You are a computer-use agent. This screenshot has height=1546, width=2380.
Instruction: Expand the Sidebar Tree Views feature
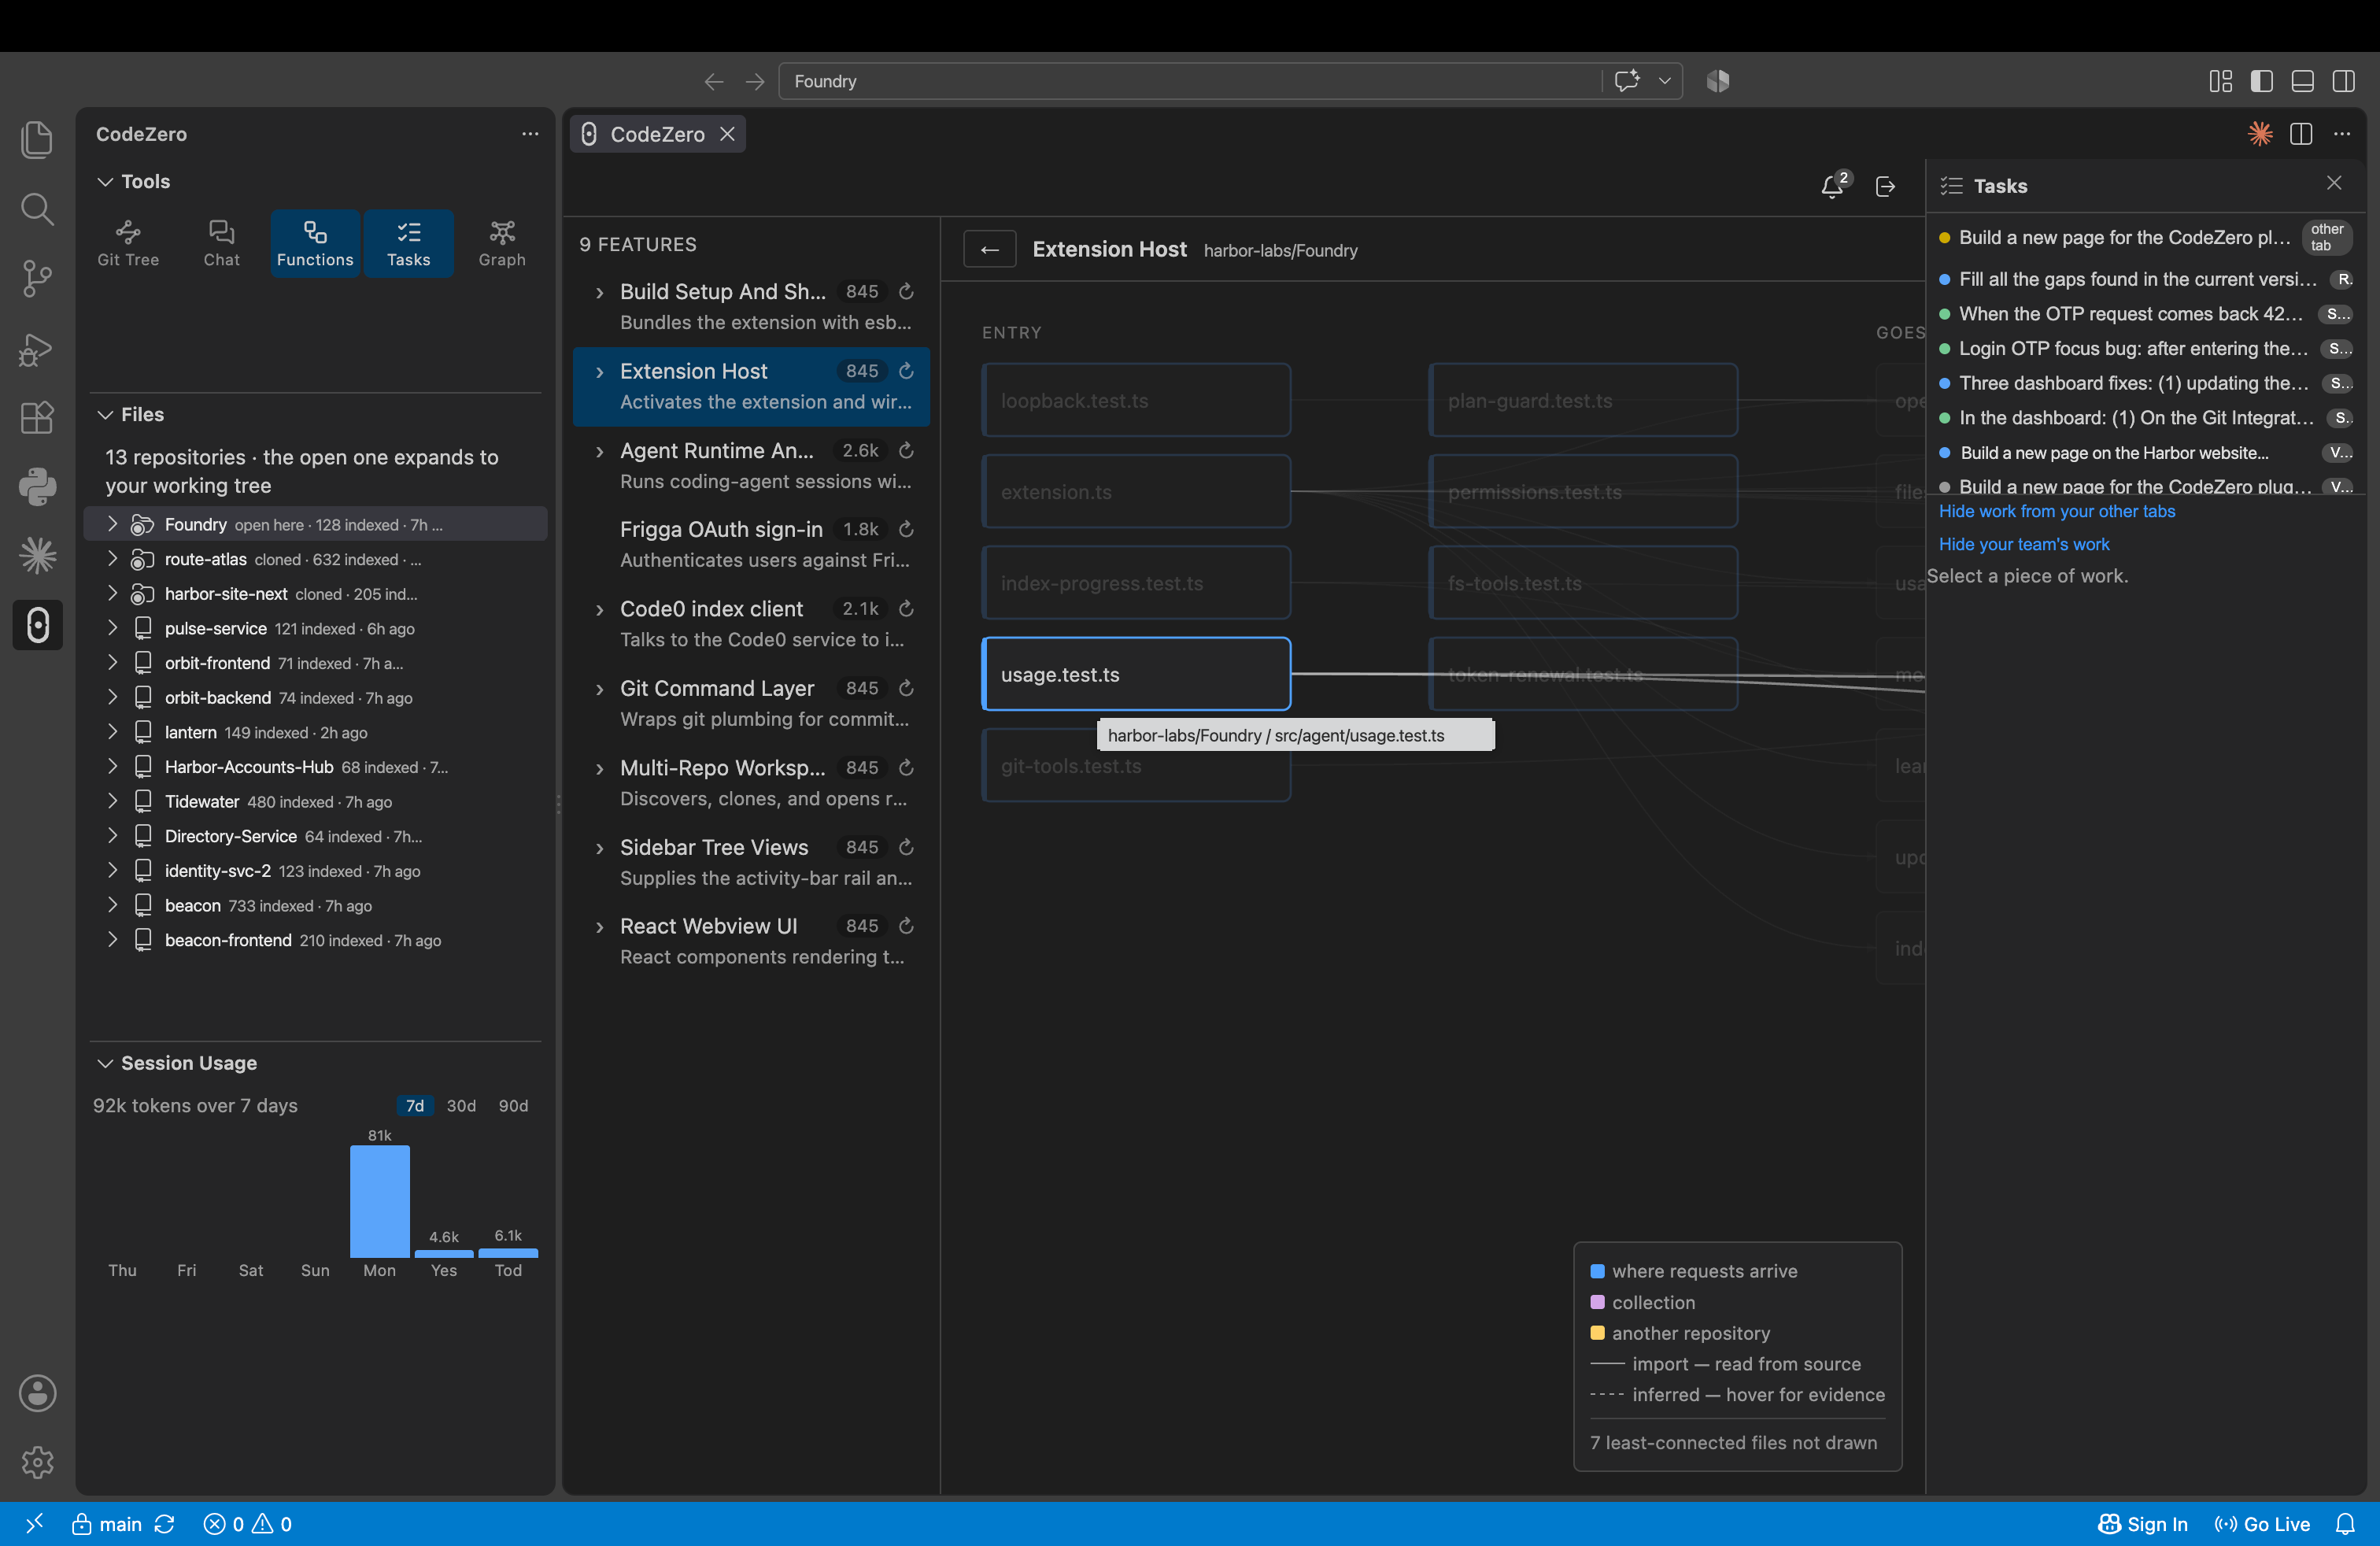pyautogui.click(x=599, y=848)
